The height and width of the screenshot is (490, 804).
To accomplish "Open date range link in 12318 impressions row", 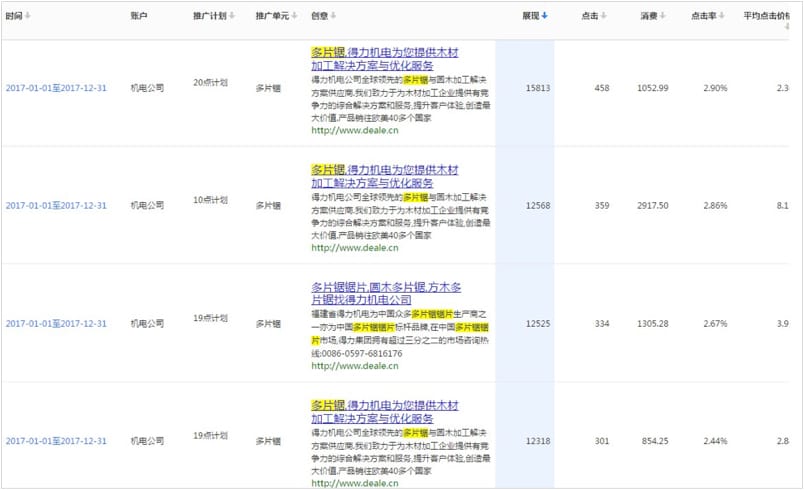I will [56, 441].
